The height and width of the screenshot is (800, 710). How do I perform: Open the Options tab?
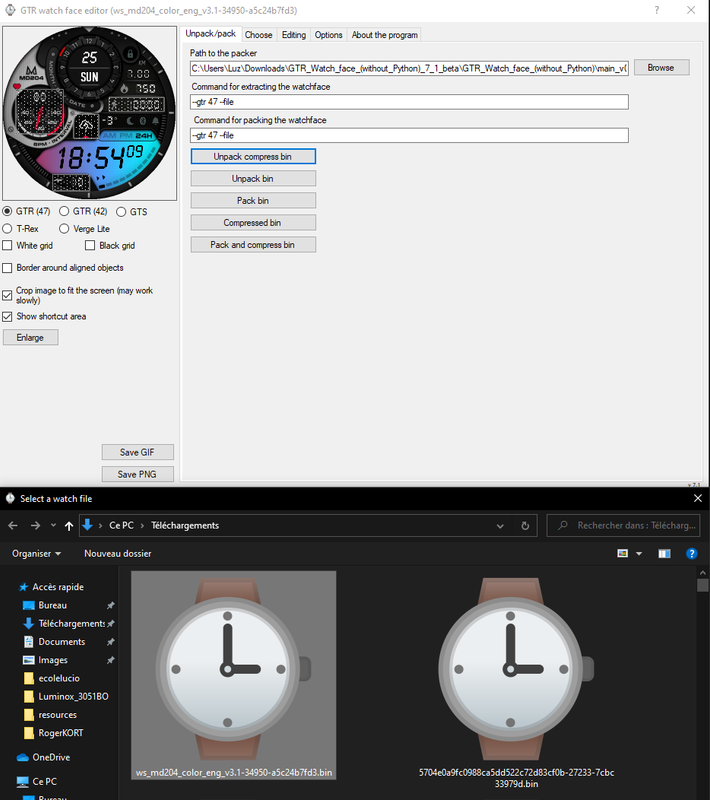[328, 35]
